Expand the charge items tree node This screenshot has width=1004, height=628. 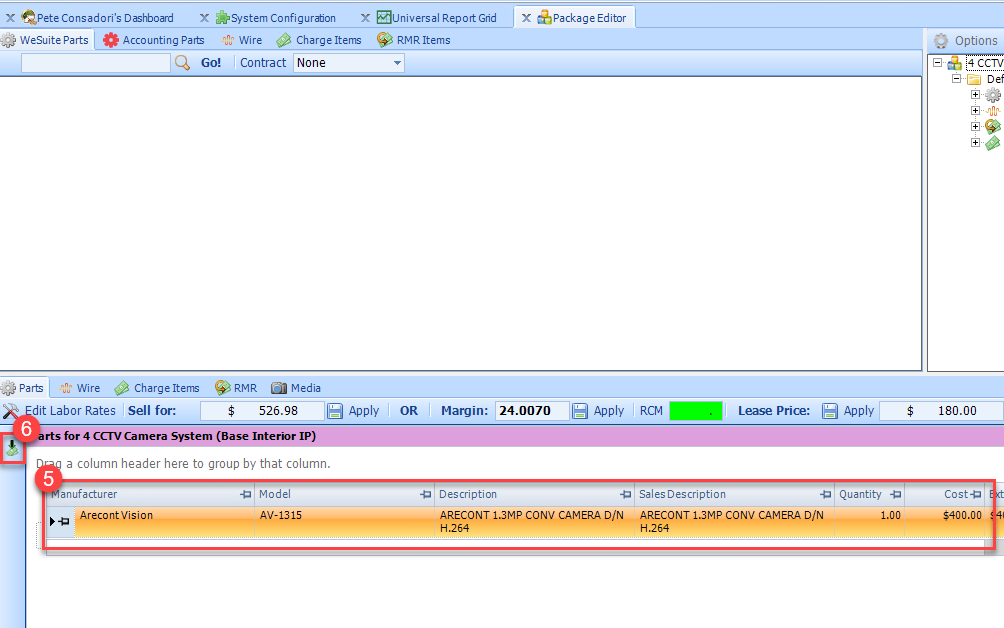pos(975,143)
